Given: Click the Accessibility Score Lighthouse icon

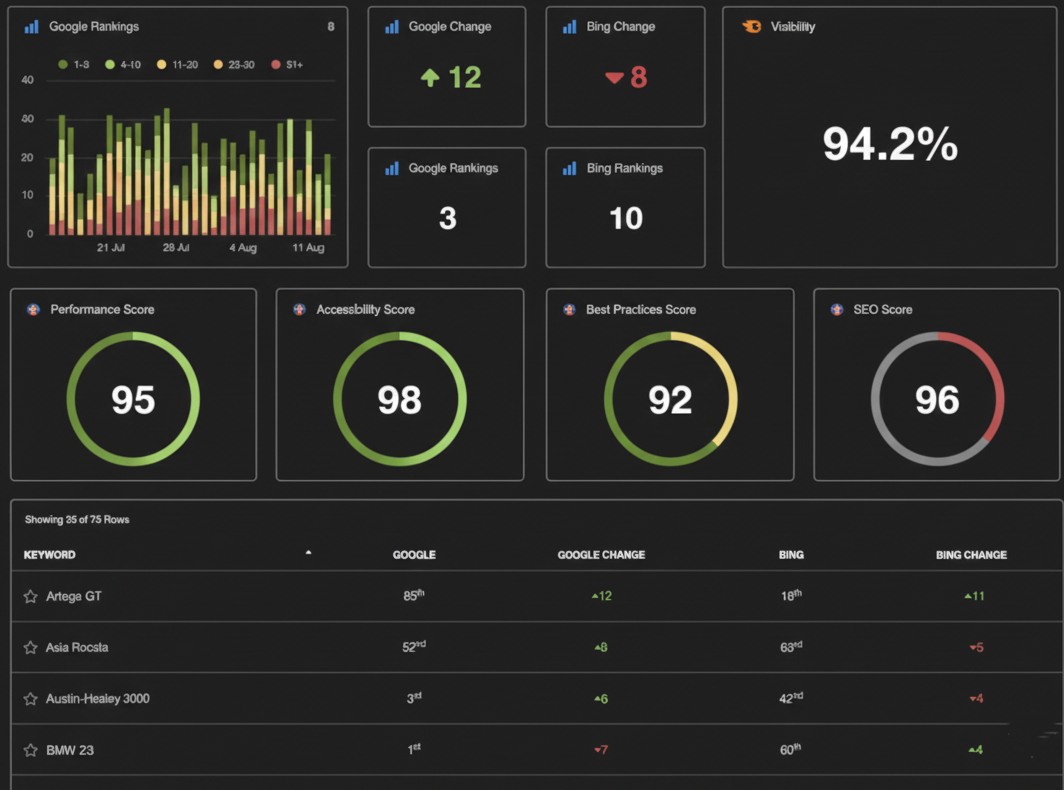Looking at the screenshot, I should click(299, 310).
